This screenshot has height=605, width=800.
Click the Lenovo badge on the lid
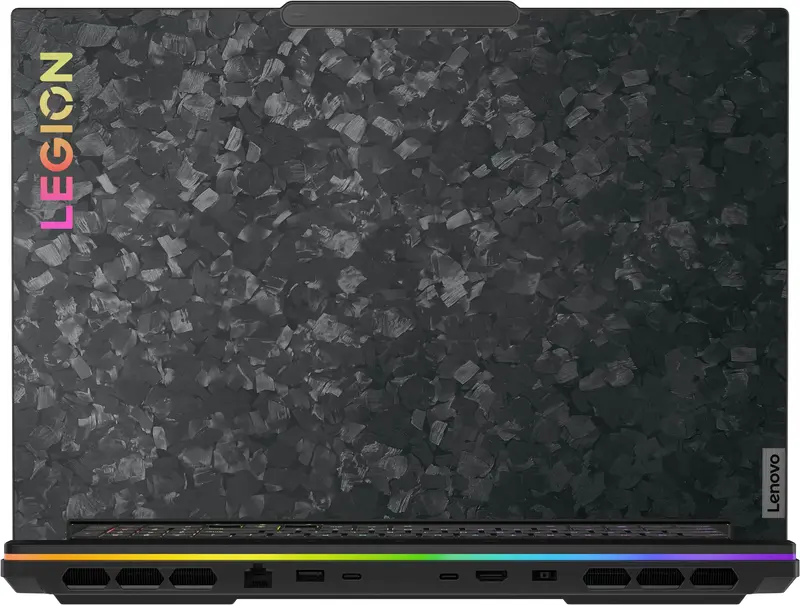773,482
